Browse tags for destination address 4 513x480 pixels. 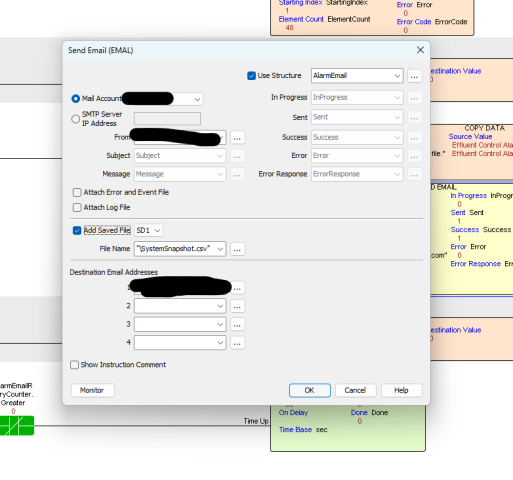pos(237,343)
